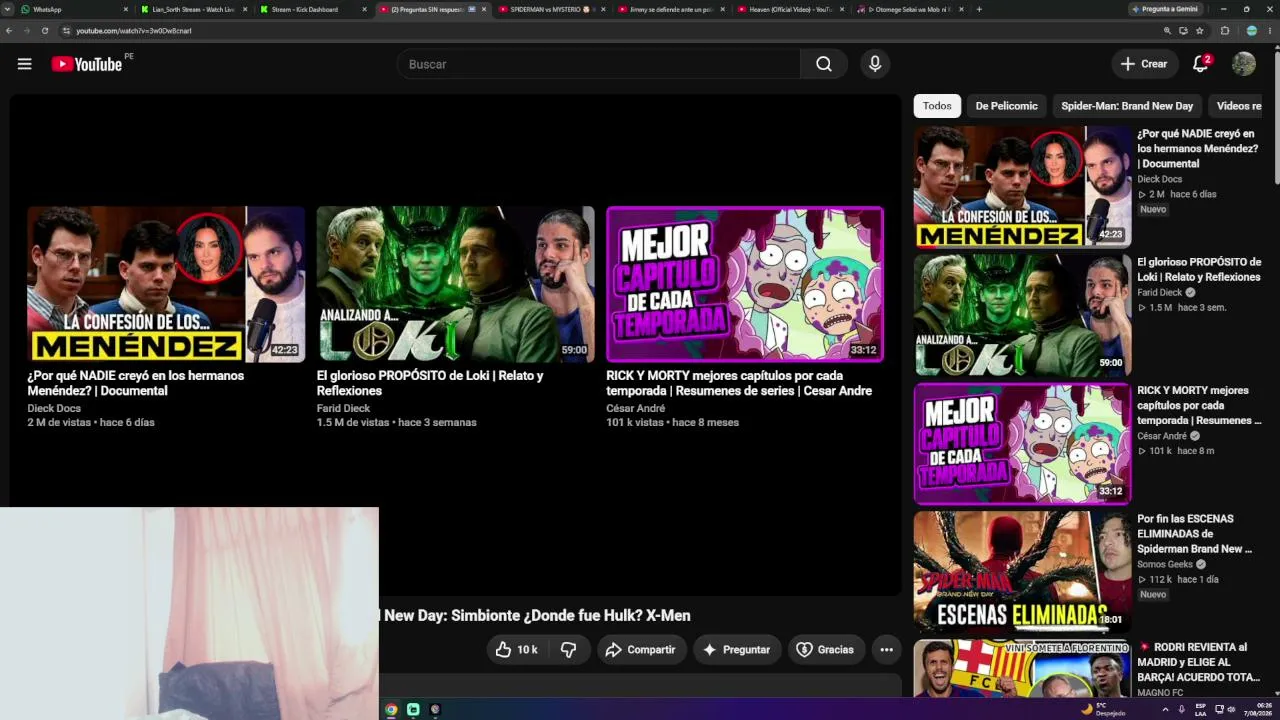Click the magnifier search button
Screen dimensions: 1280x720
823,64
